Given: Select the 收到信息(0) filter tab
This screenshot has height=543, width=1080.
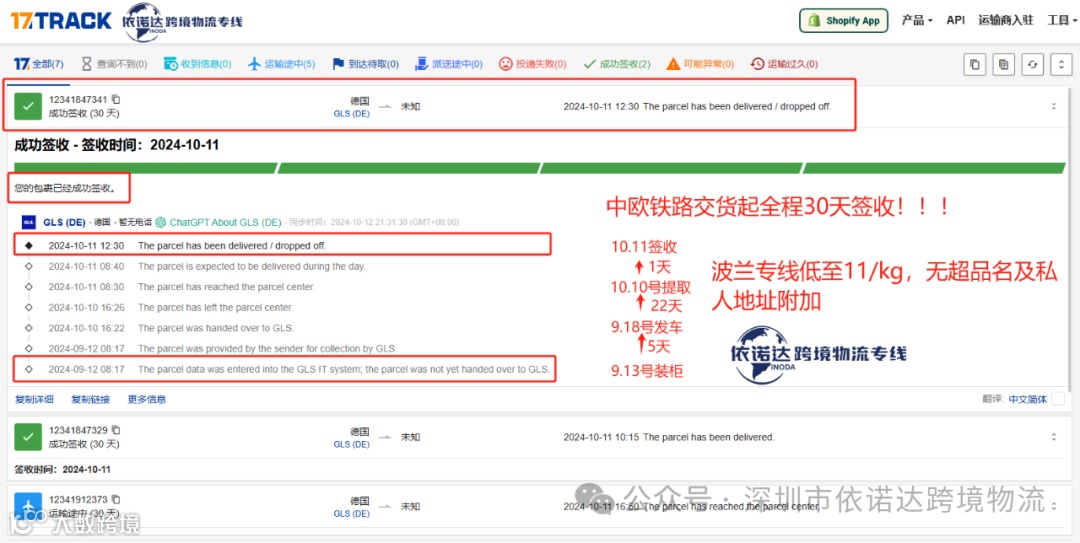Looking at the screenshot, I should click(x=197, y=64).
